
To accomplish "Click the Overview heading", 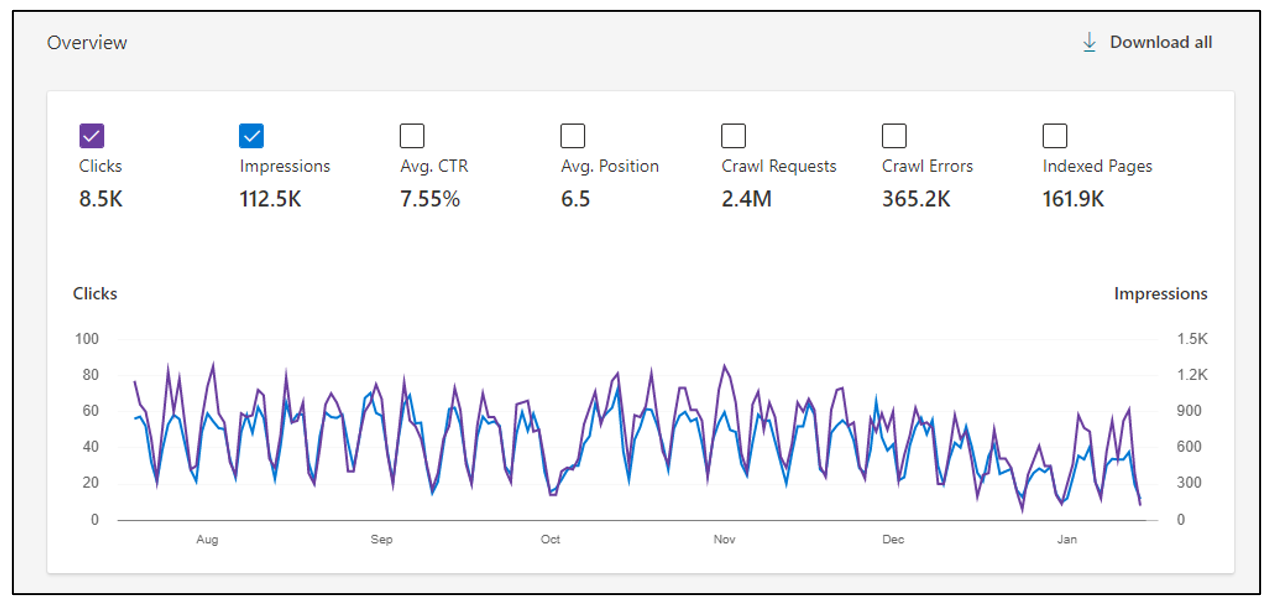I will (x=87, y=43).
